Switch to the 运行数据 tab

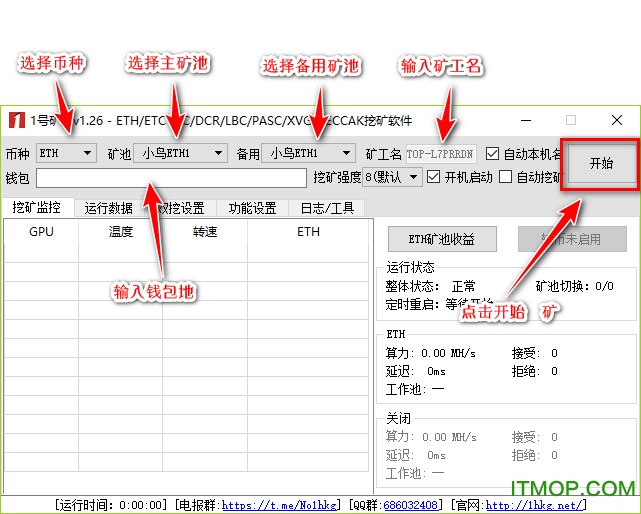click(x=108, y=208)
